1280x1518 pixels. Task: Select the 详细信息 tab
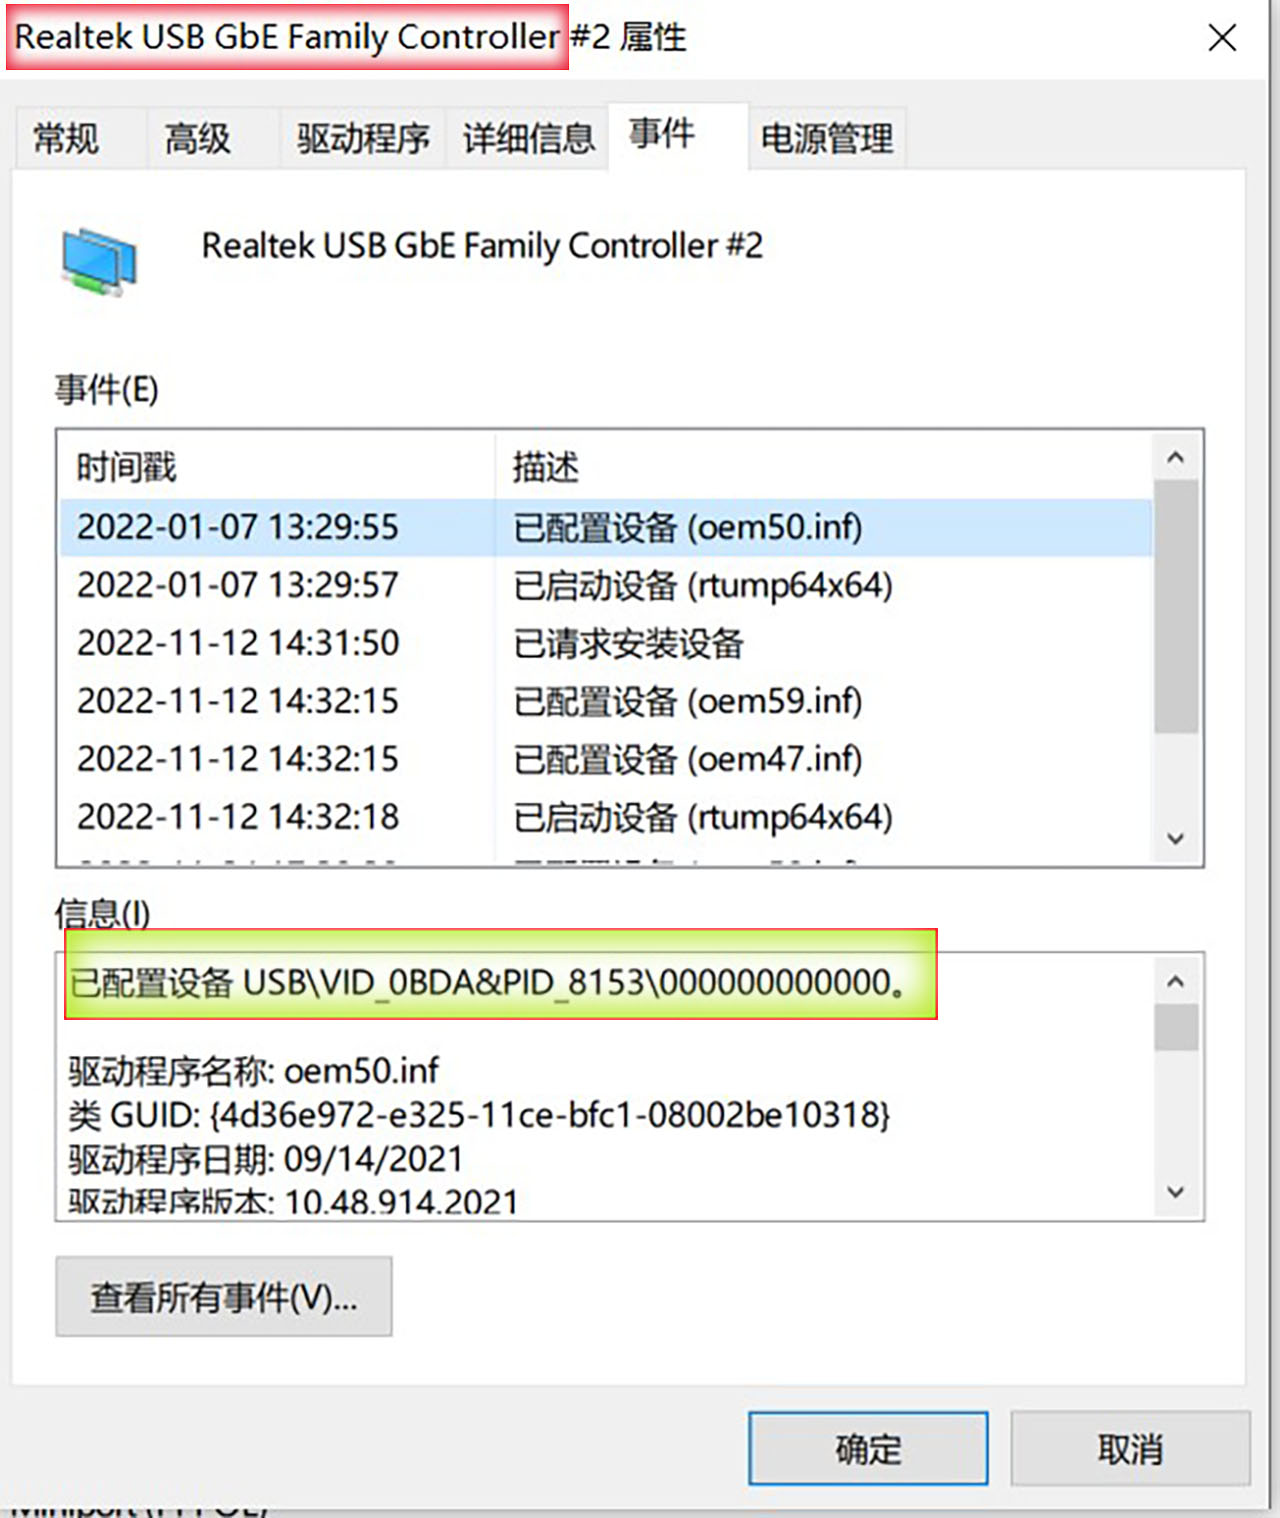[x=528, y=138]
